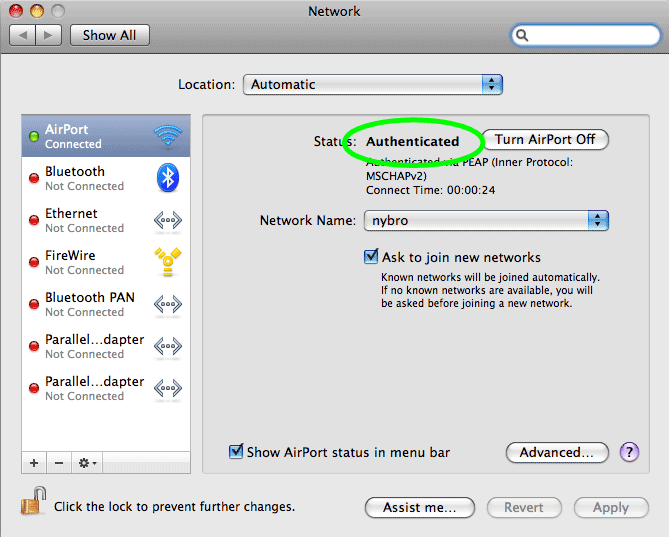This screenshot has height=537, width=669.
Task: Click Turn AirPort Off
Action: tap(545, 139)
